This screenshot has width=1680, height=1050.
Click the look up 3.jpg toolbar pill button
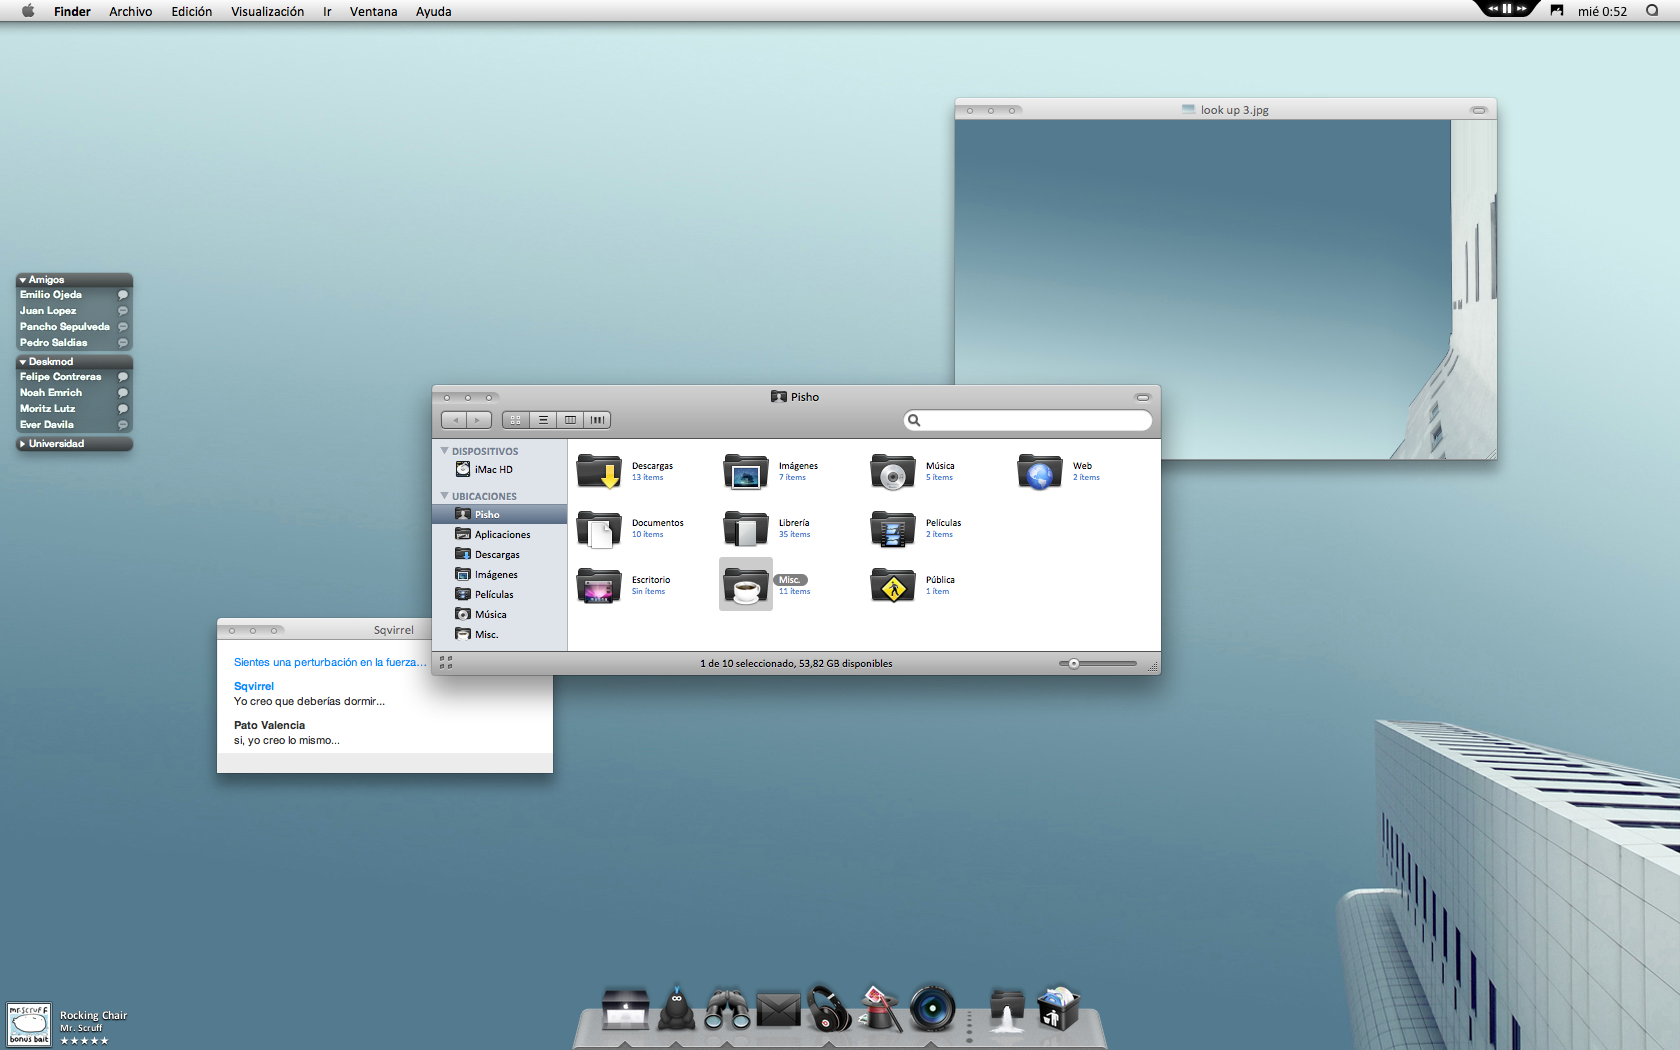(x=1478, y=110)
